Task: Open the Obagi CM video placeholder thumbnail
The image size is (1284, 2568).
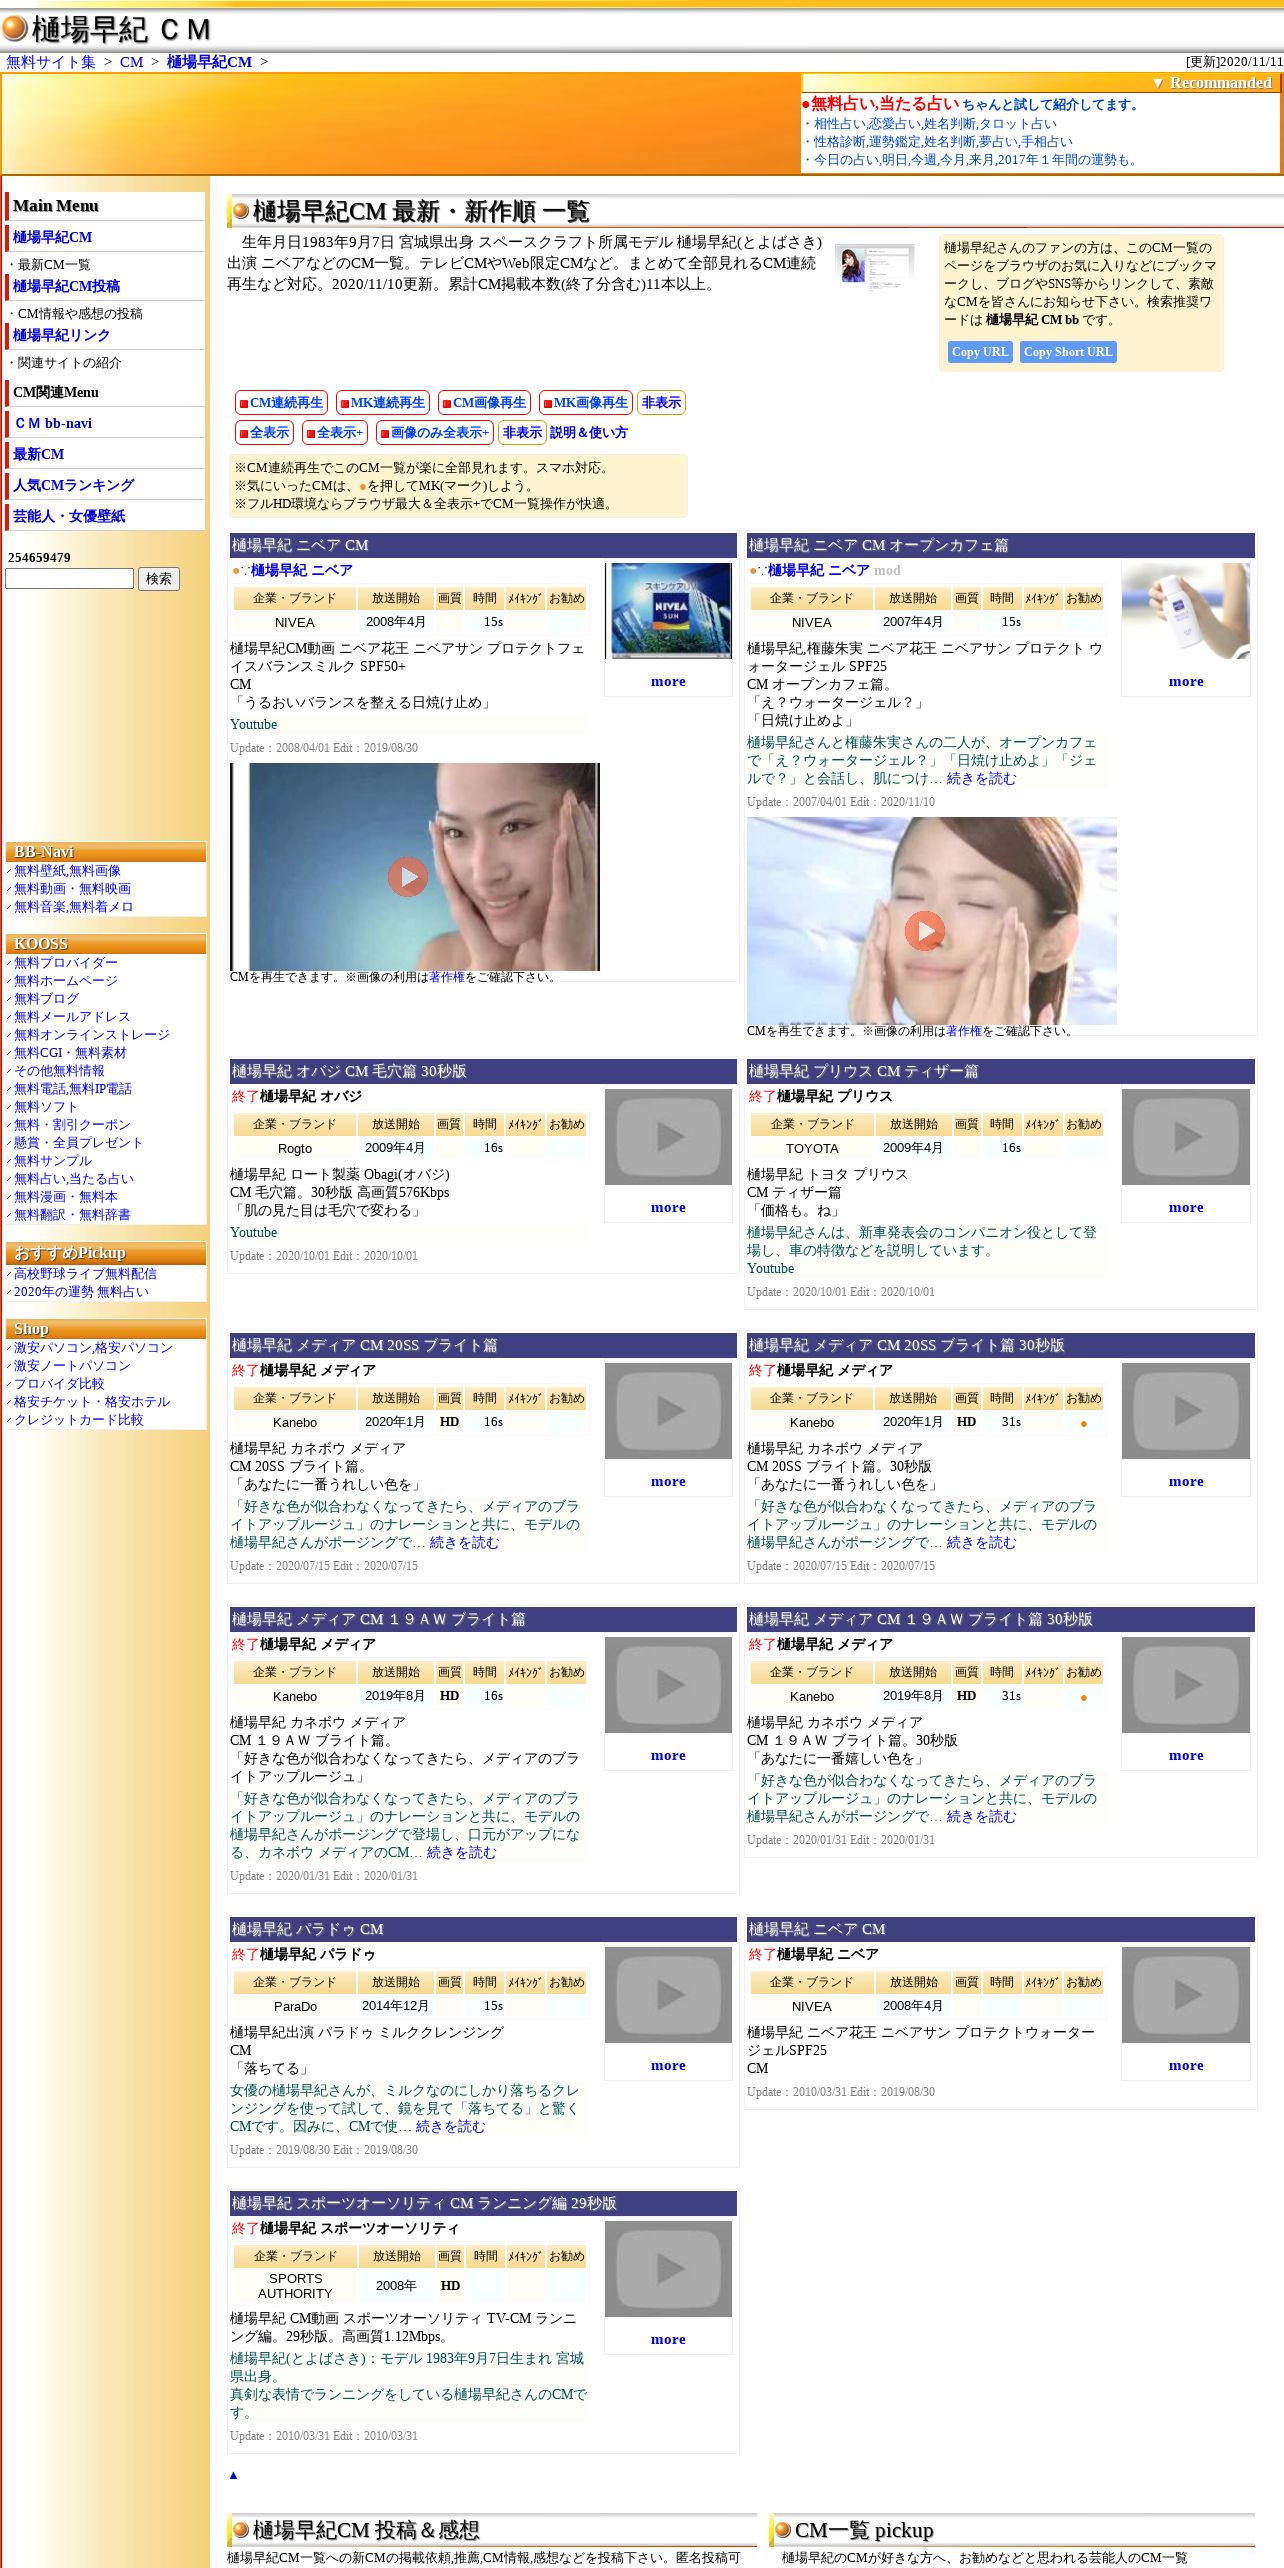Action: pos(669,1137)
